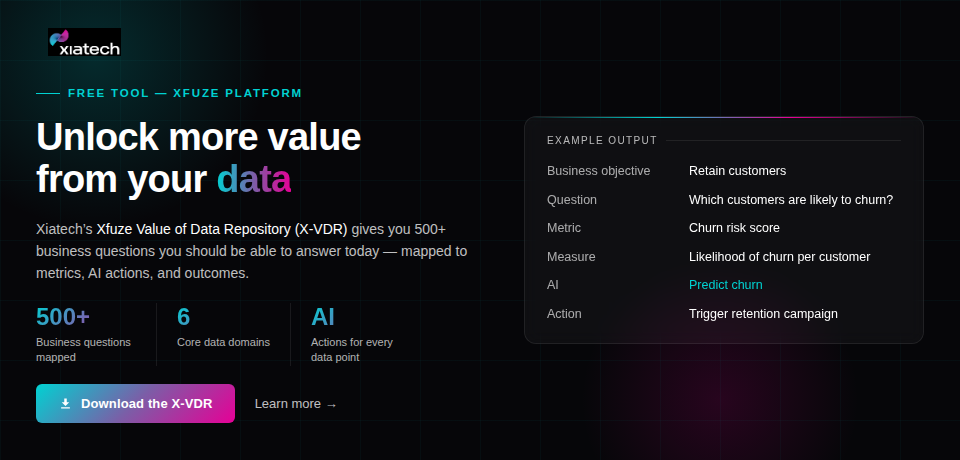Click the gradient word "data" in the heading
This screenshot has width=960, height=460.
pyautogui.click(x=254, y=179)
